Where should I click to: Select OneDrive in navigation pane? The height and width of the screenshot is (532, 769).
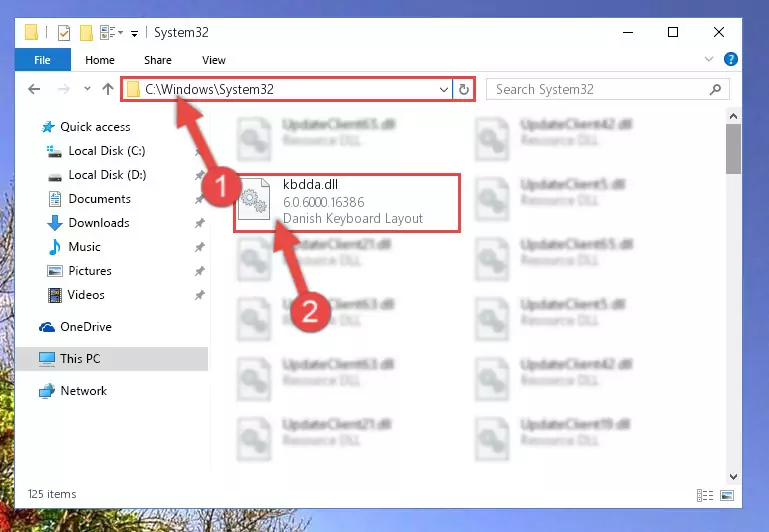coord(86,327)
